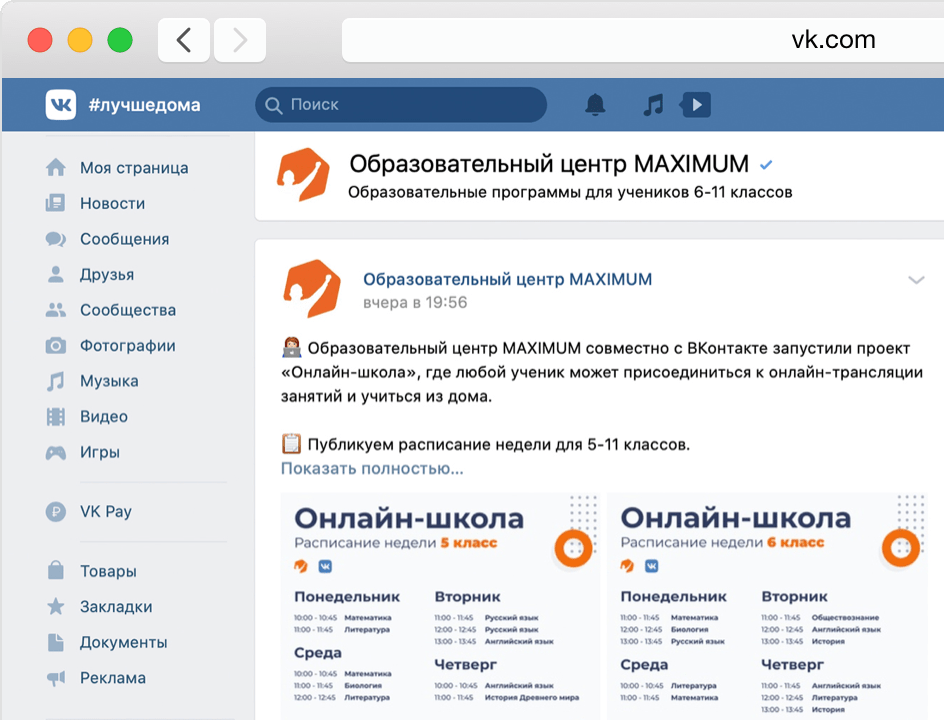Open Товары in sidebar

tap(108, 571)
